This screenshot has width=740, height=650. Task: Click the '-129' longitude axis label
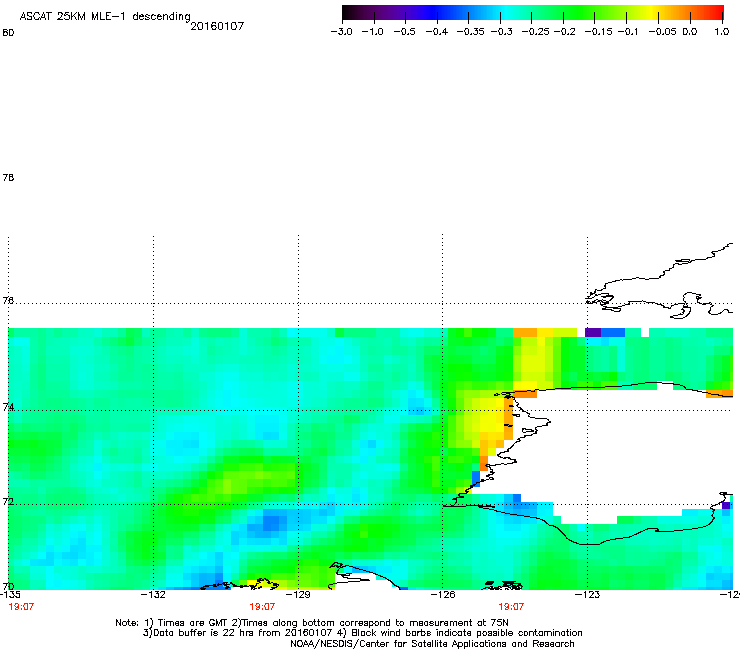tap(298, 594)
